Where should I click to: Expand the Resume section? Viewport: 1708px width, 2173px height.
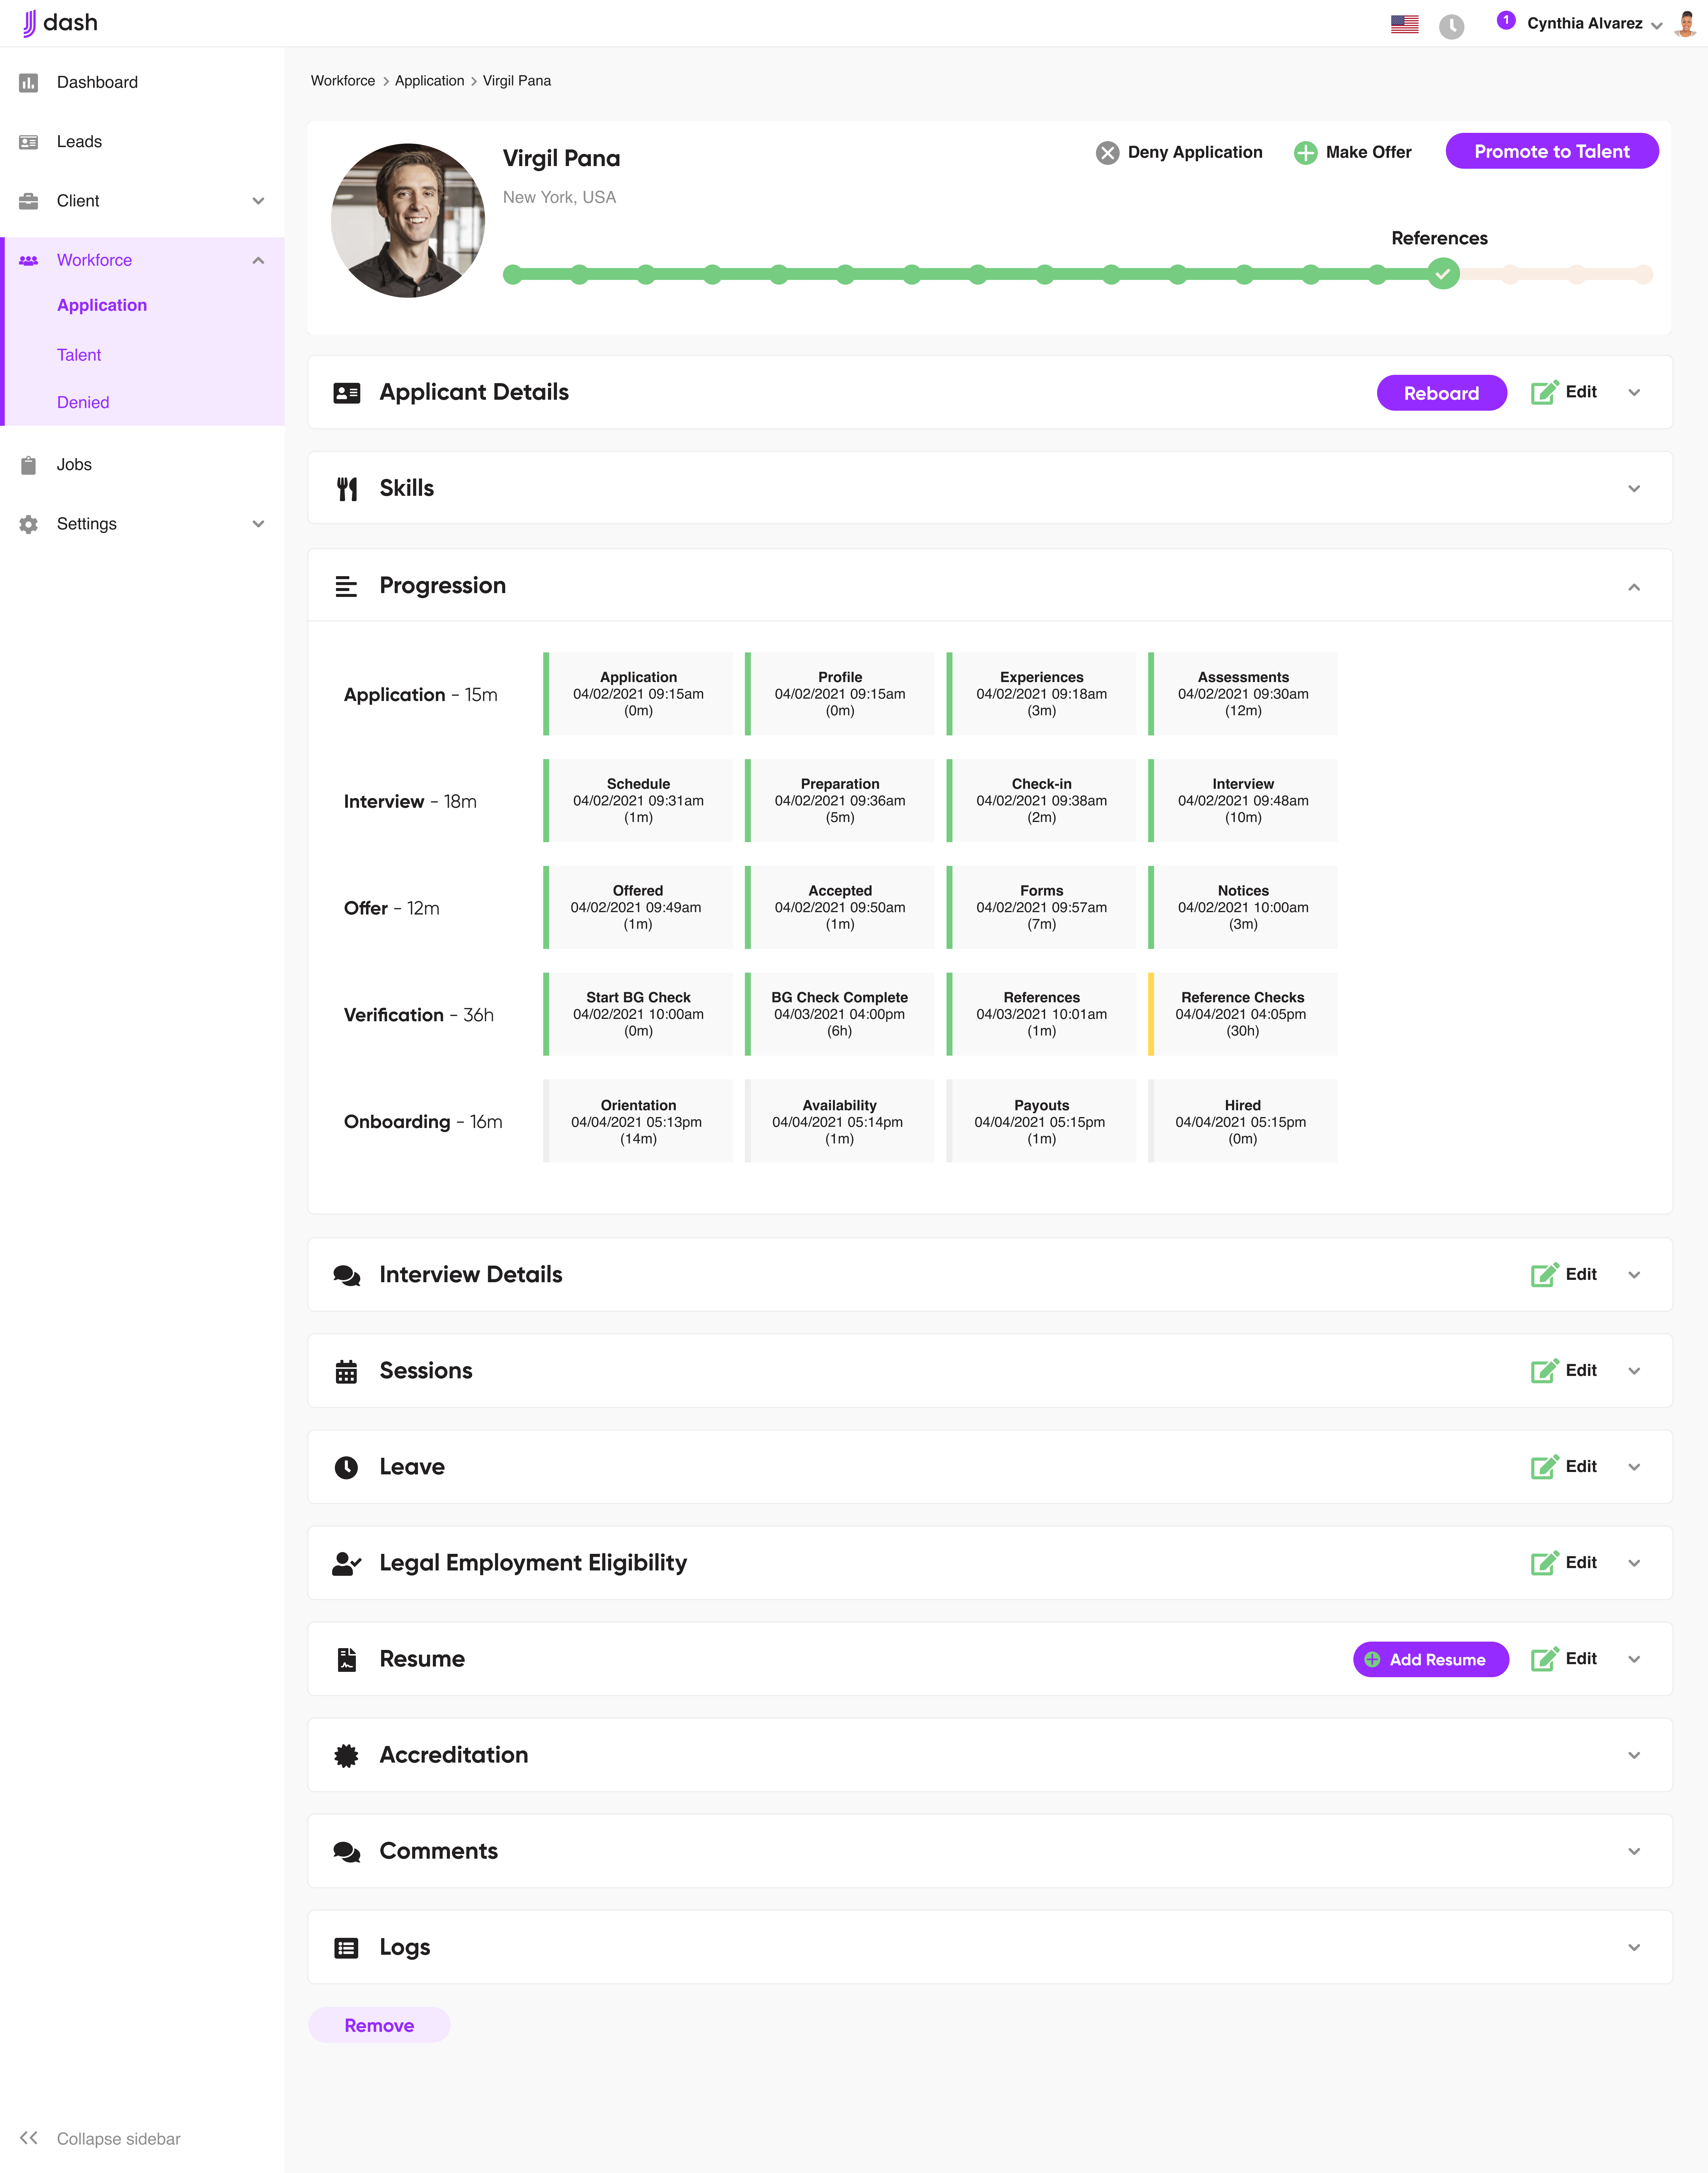coord(1634,1659)
